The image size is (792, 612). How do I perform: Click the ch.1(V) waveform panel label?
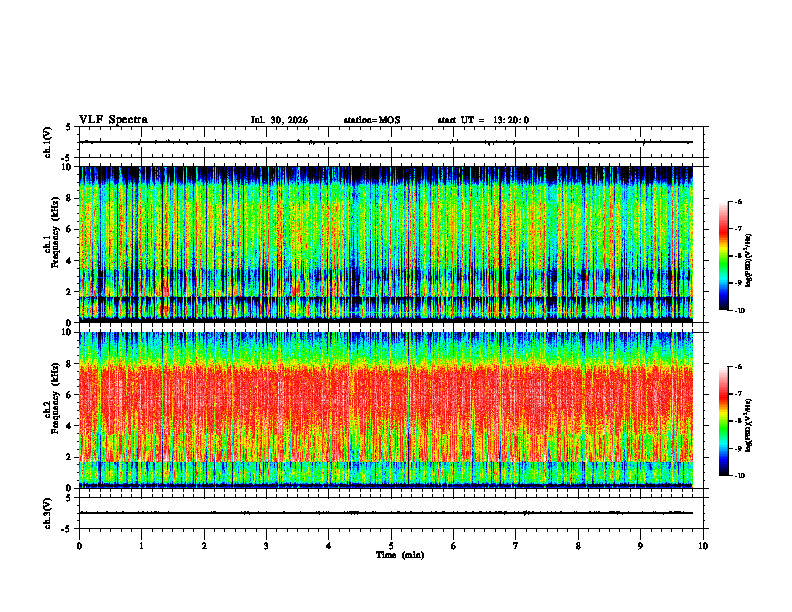pyautogui.click(x=48, y=142)
